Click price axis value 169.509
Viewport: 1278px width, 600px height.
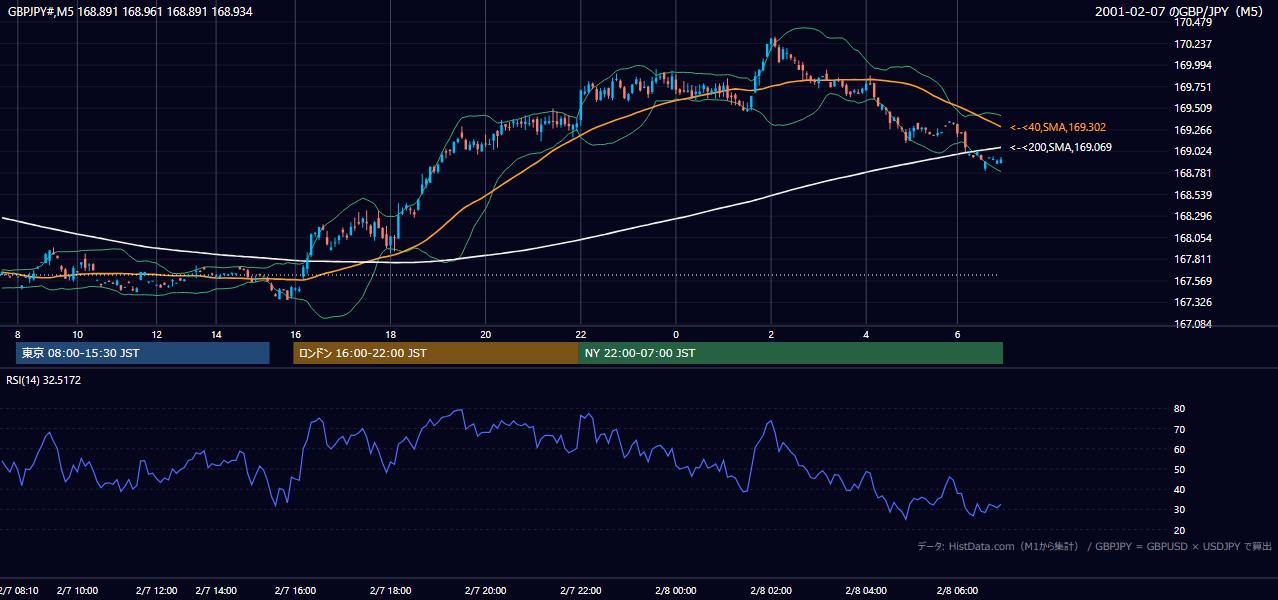(x=1193, y=108)
